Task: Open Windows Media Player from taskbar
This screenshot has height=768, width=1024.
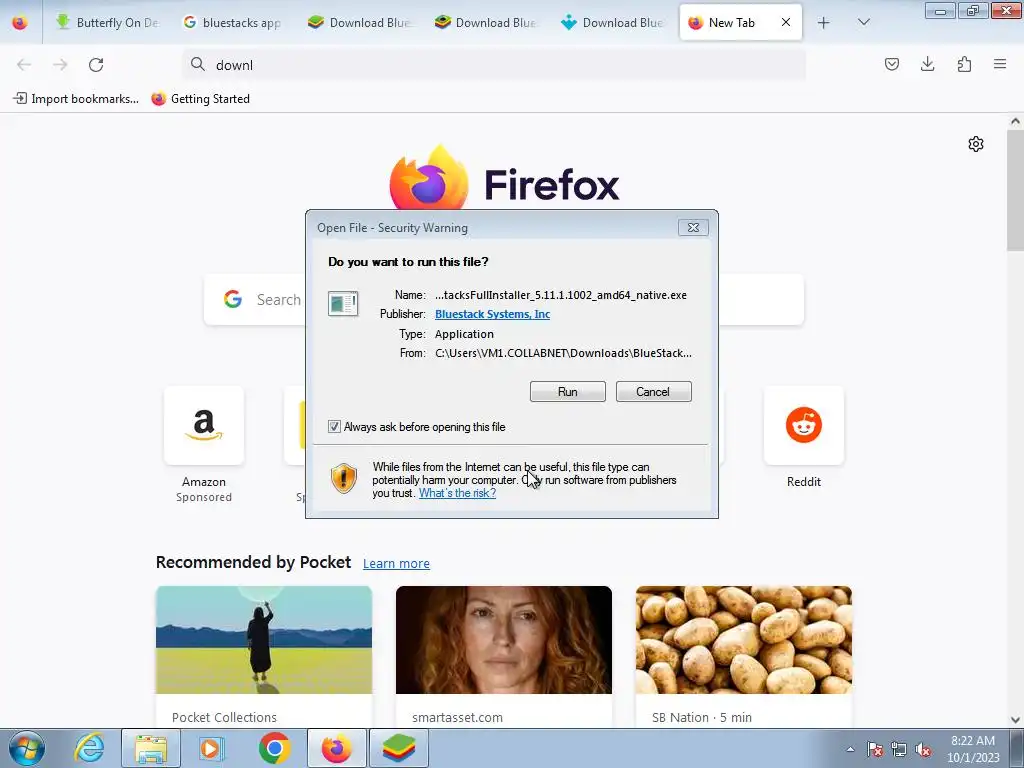Action: 212,748
